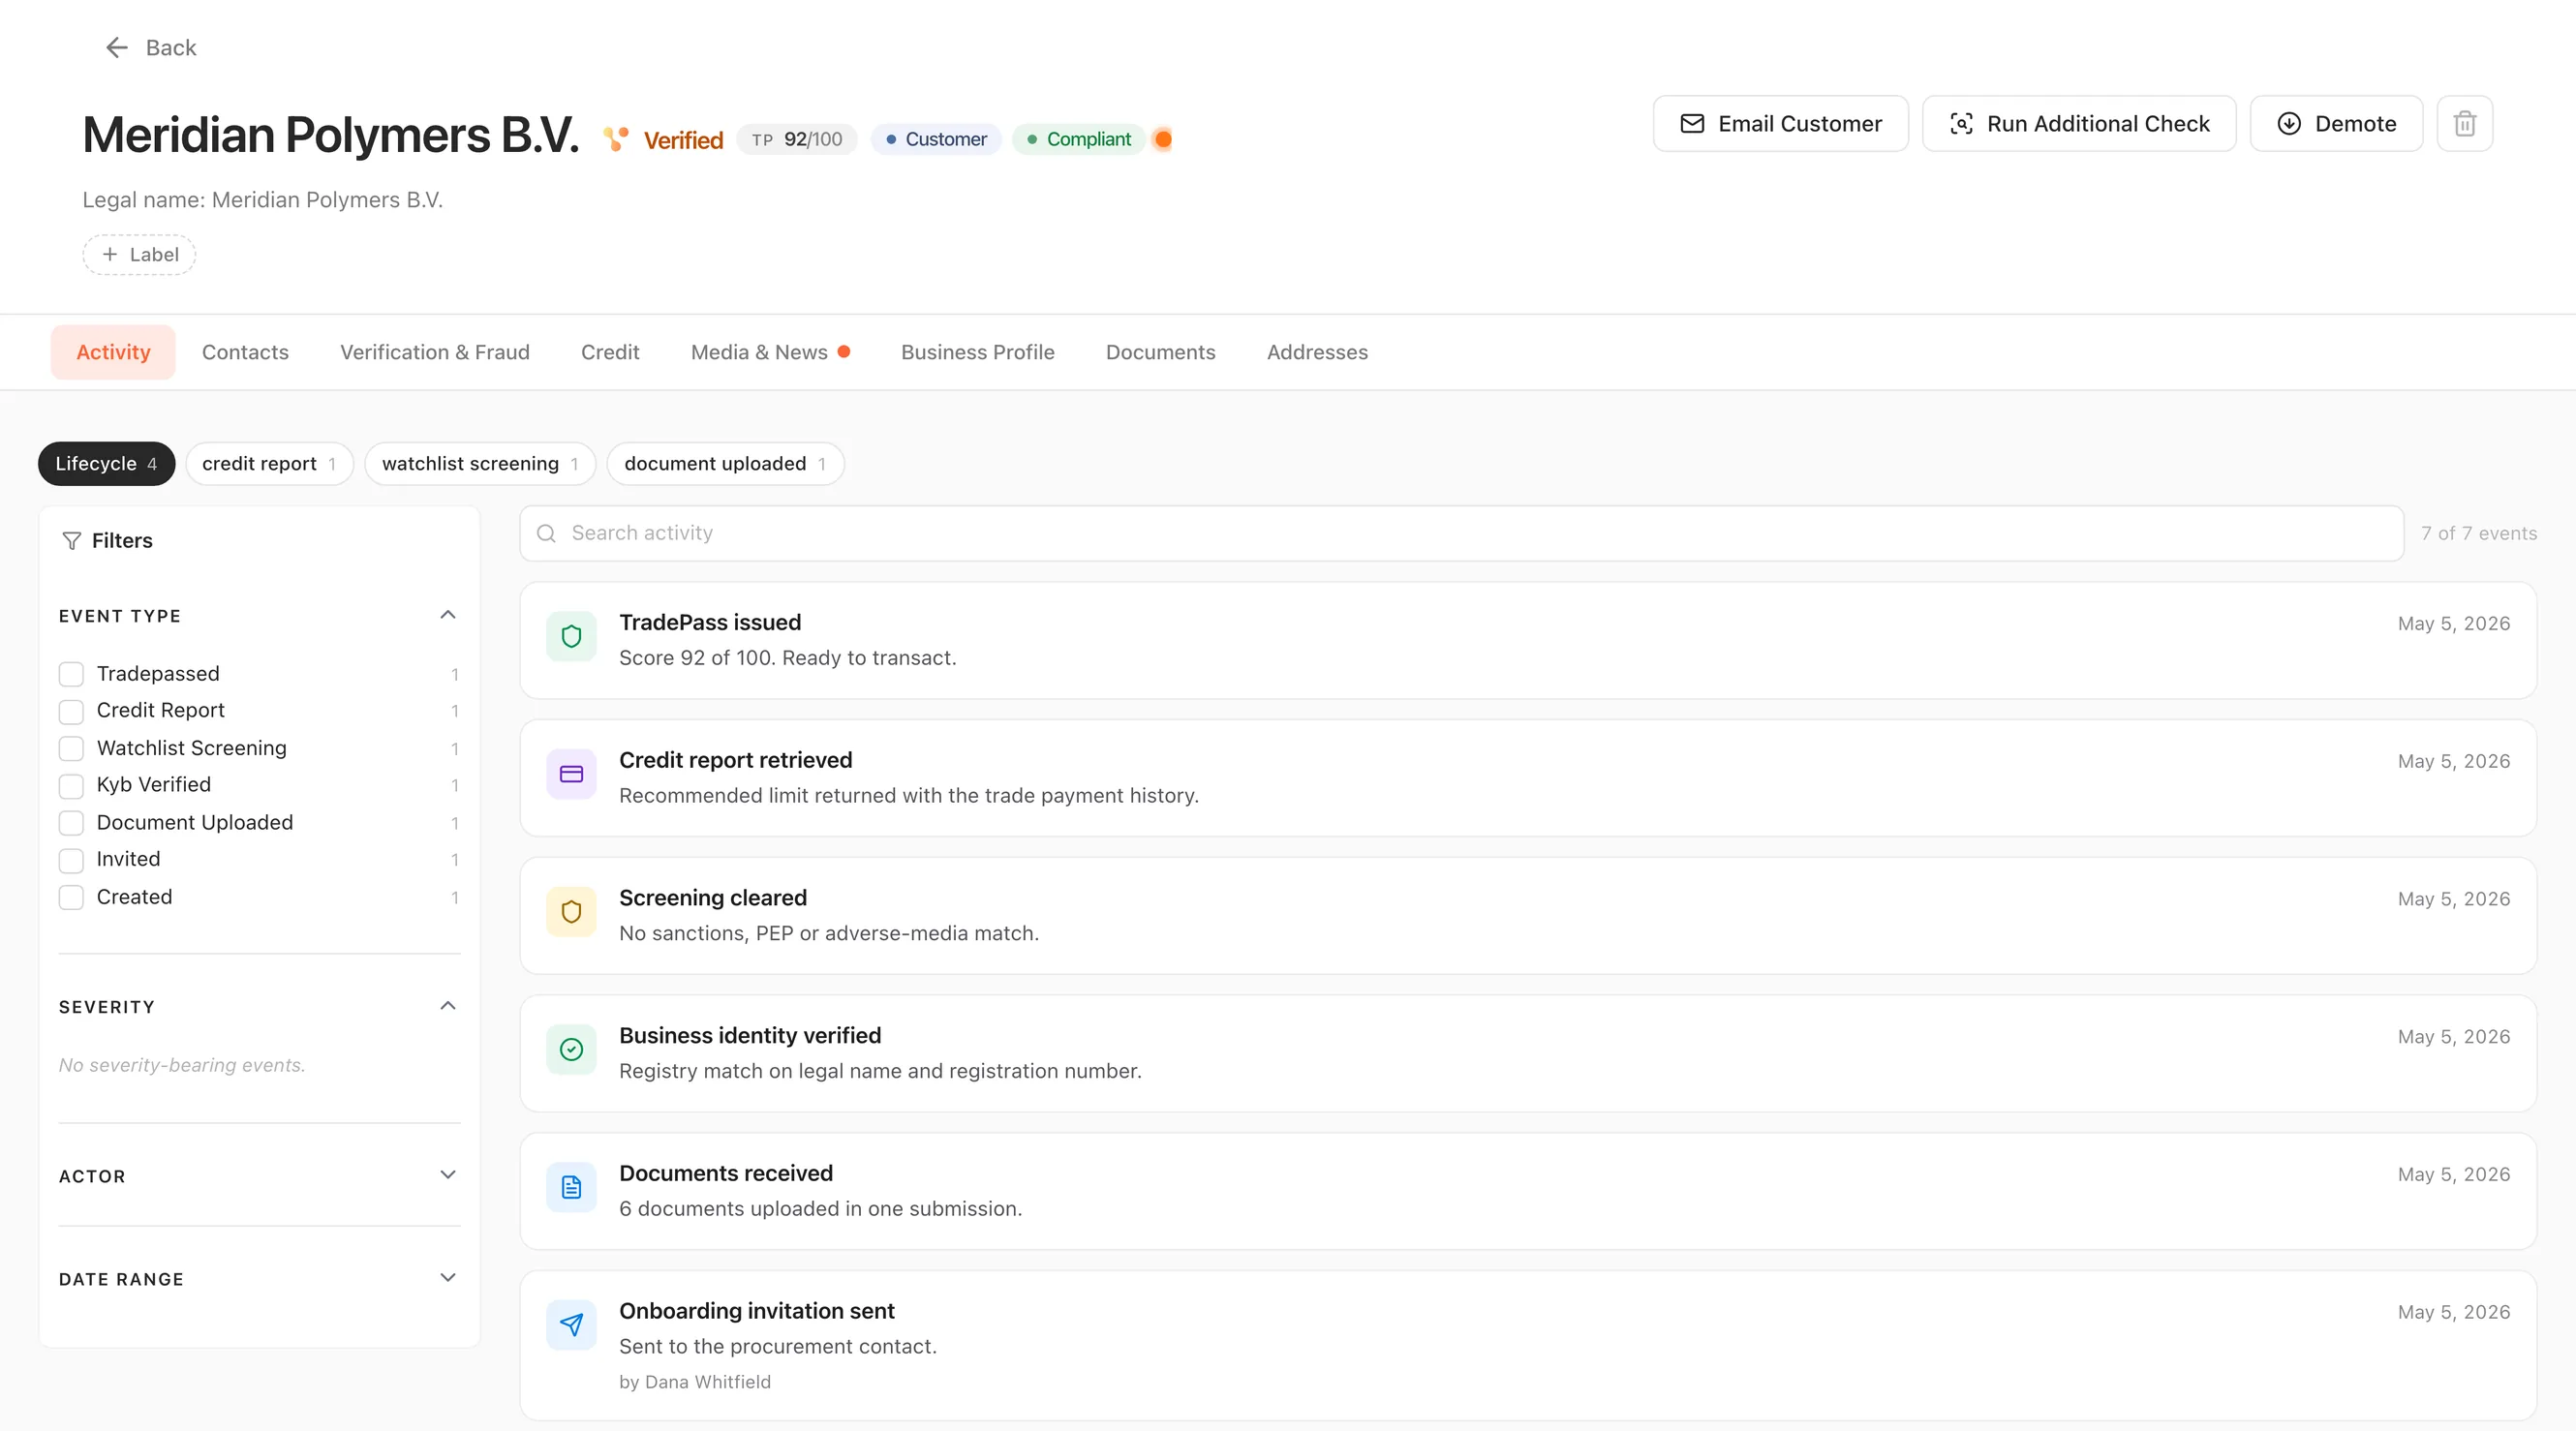
Task: Click the Demote button
Action: click(x=2336, y=124)
